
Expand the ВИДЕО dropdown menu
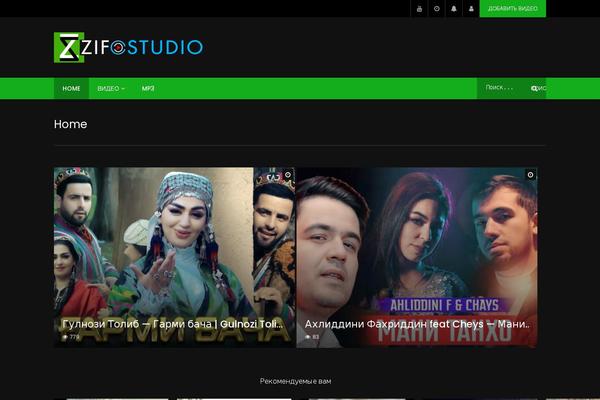click(111, 88)
